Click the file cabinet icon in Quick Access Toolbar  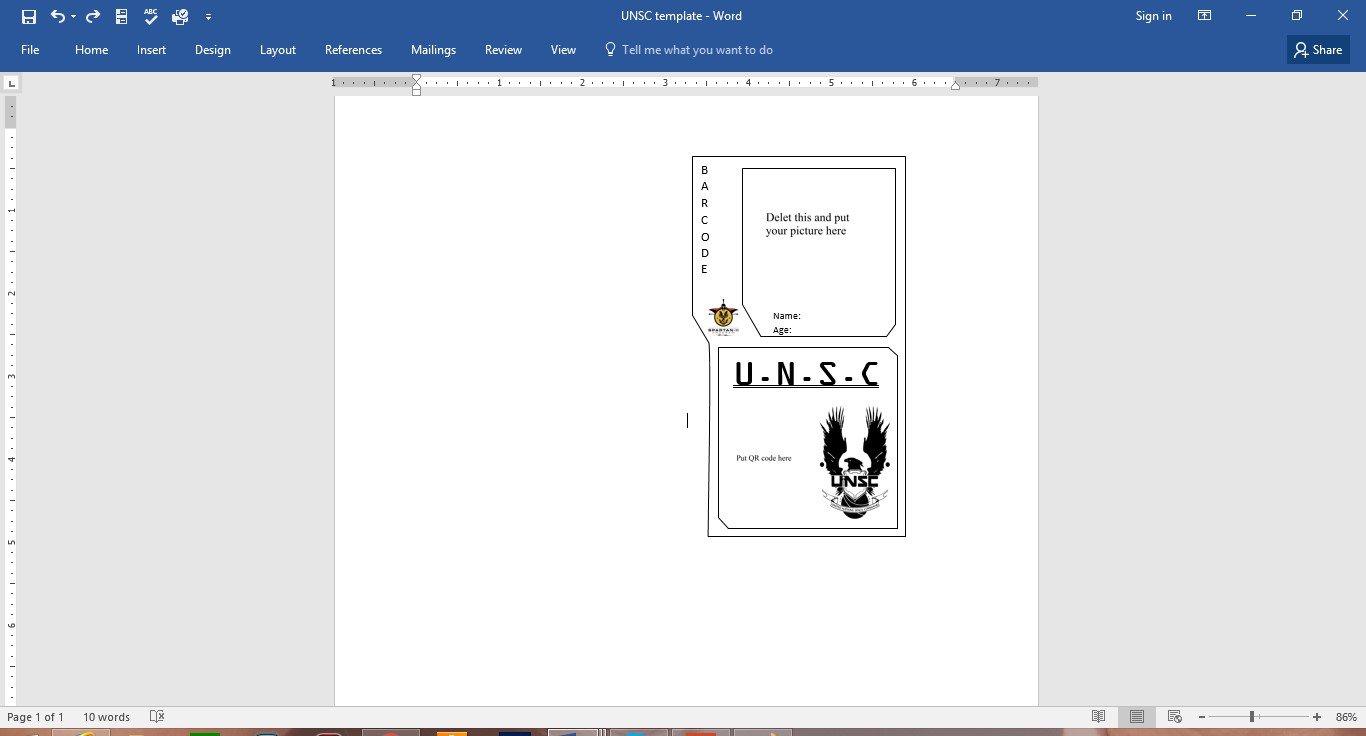click(121, 16)
